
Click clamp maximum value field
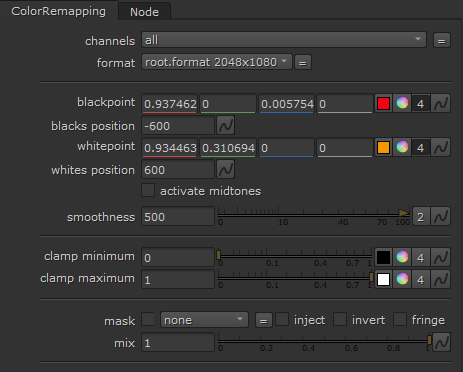coord(178,279)
